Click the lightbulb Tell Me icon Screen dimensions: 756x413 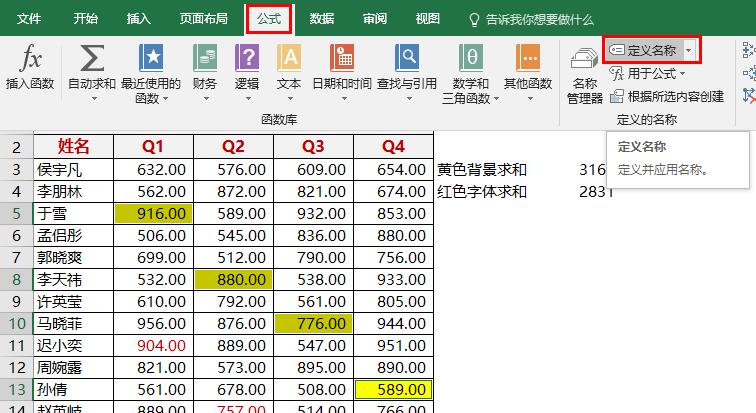[x=474, y=20]
